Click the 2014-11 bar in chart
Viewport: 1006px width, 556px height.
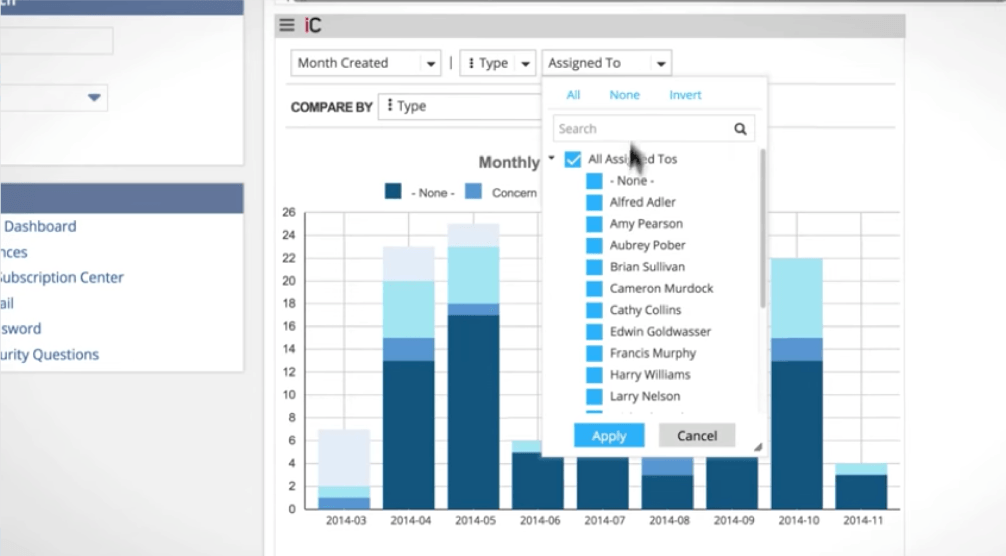[x=862, y=487]
